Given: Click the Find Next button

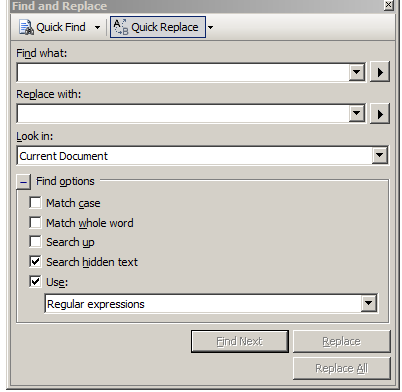Looking at the screenshot, I should pyautogui.click(x=240, y=341).
